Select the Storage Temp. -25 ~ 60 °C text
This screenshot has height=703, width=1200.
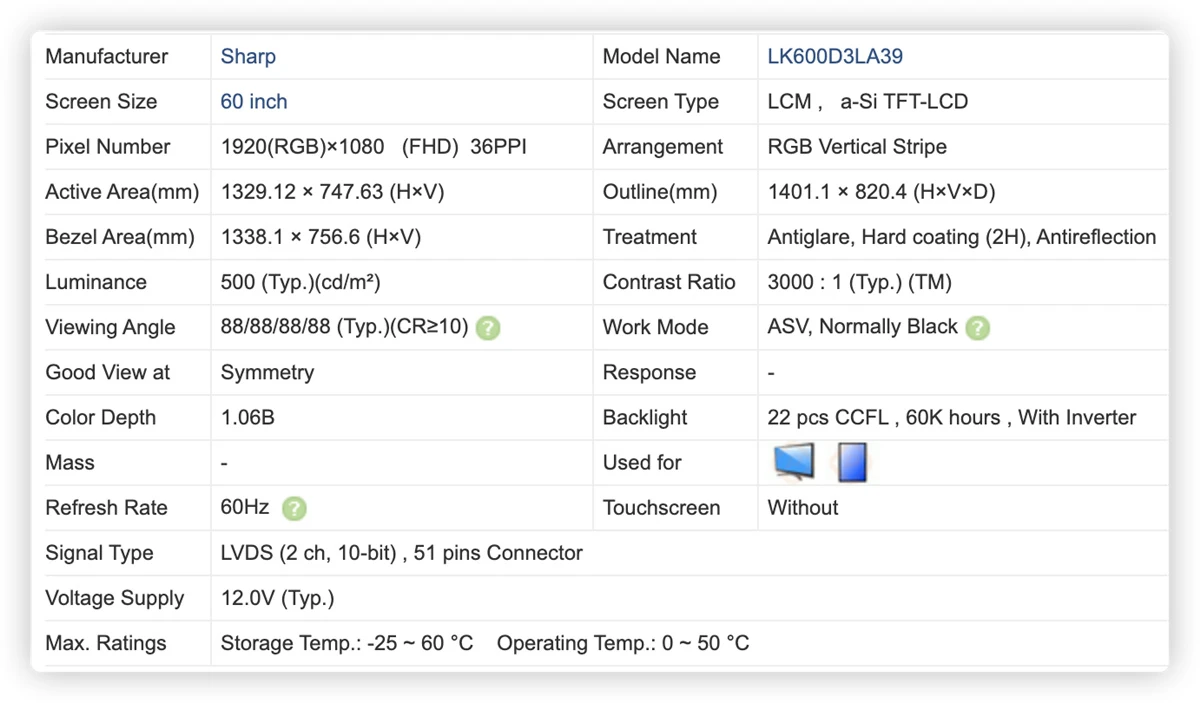point(347,643)
